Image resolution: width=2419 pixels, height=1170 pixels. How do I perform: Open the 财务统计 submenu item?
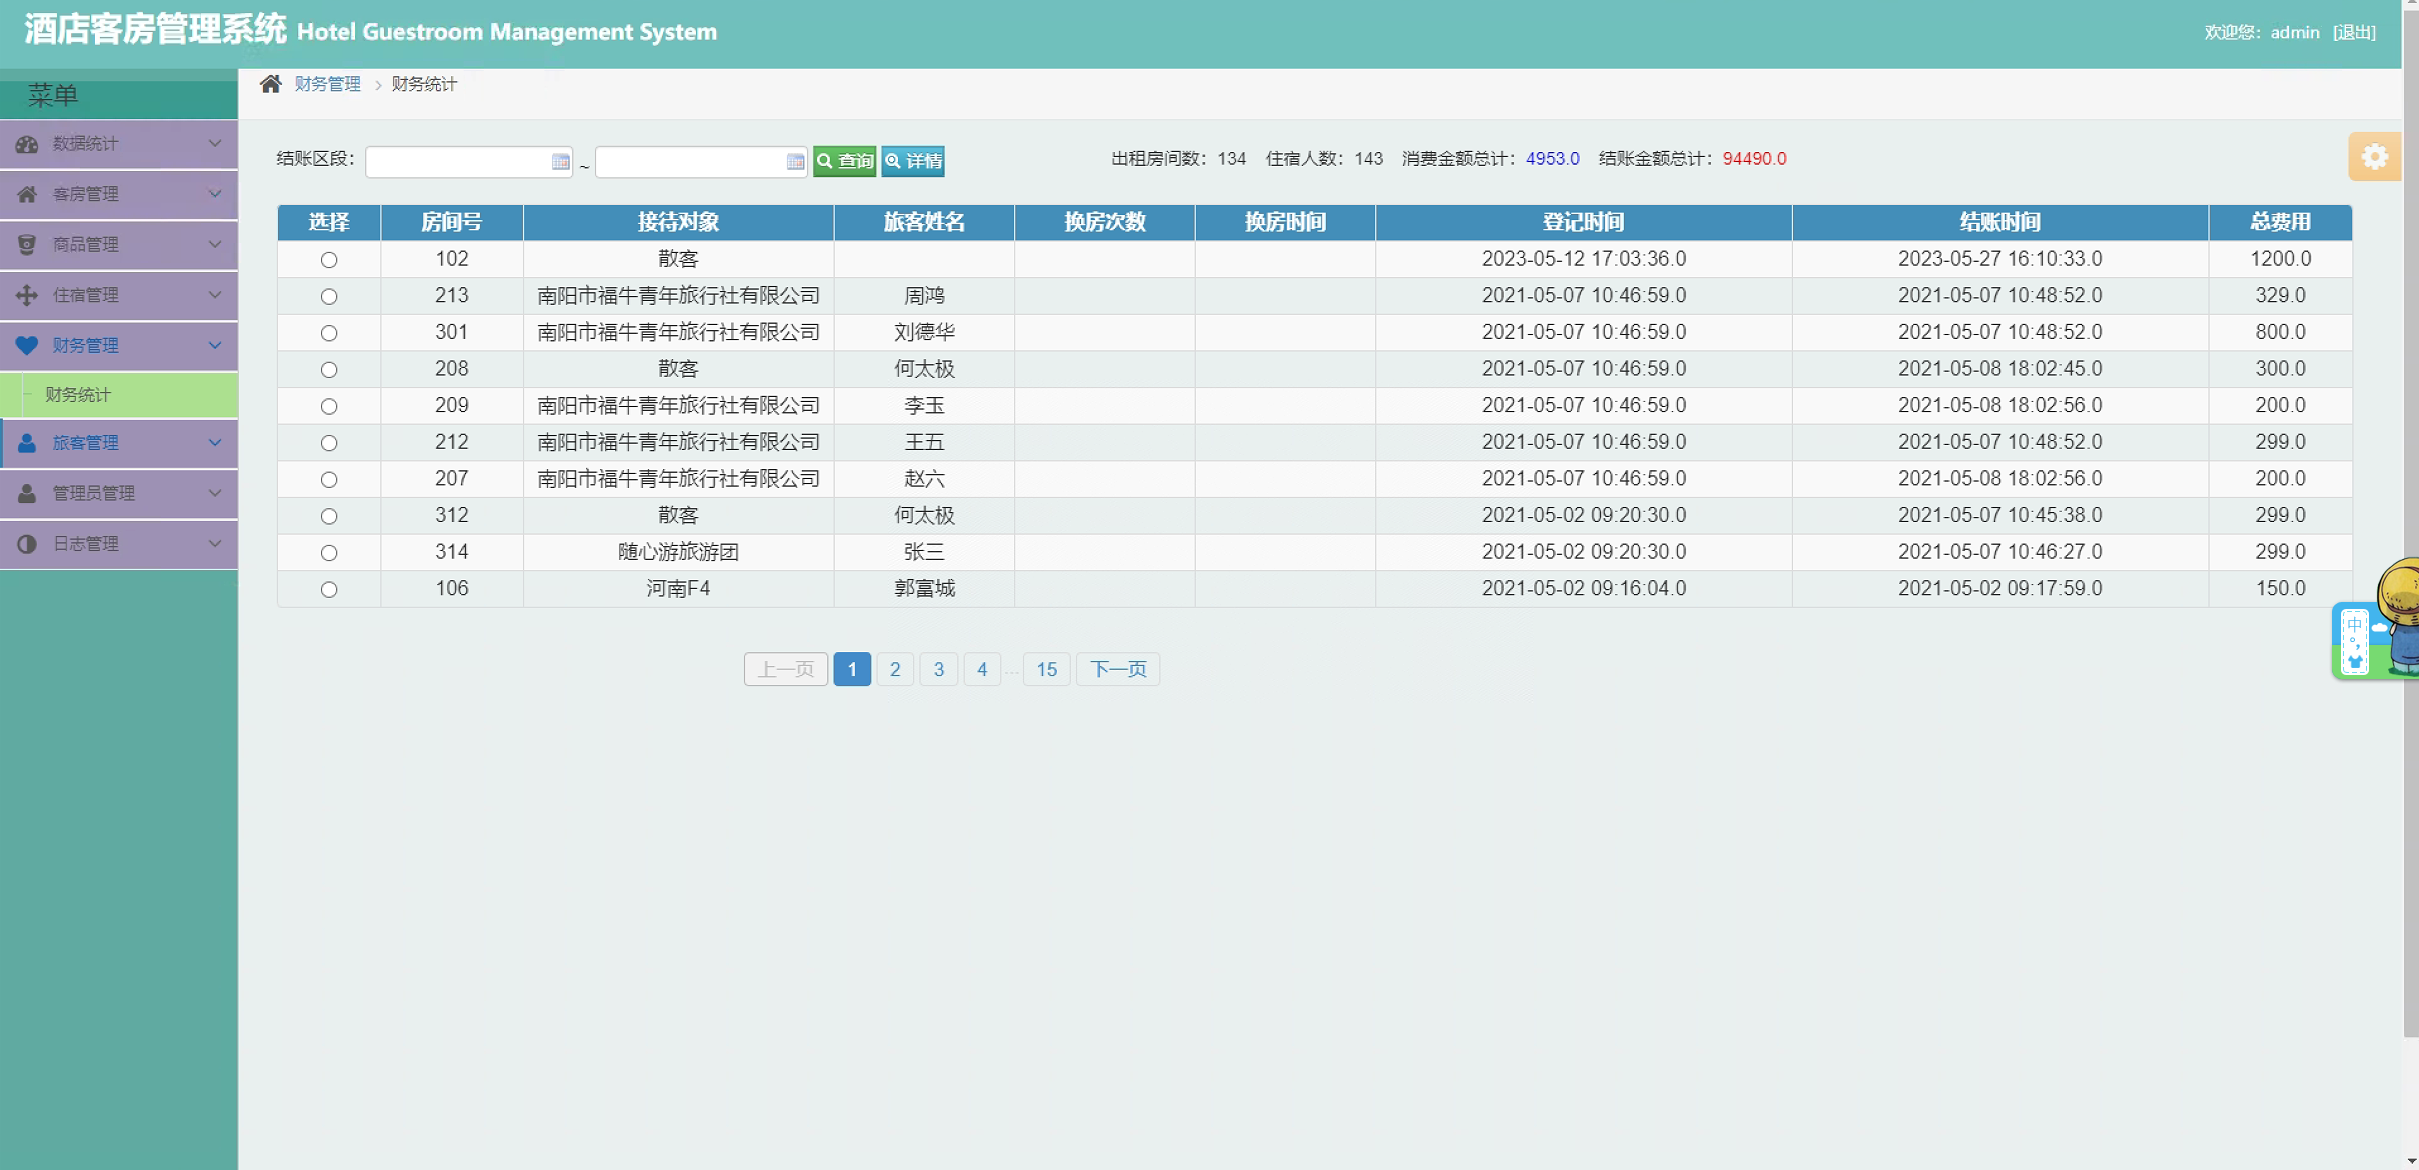pos(78,395)
